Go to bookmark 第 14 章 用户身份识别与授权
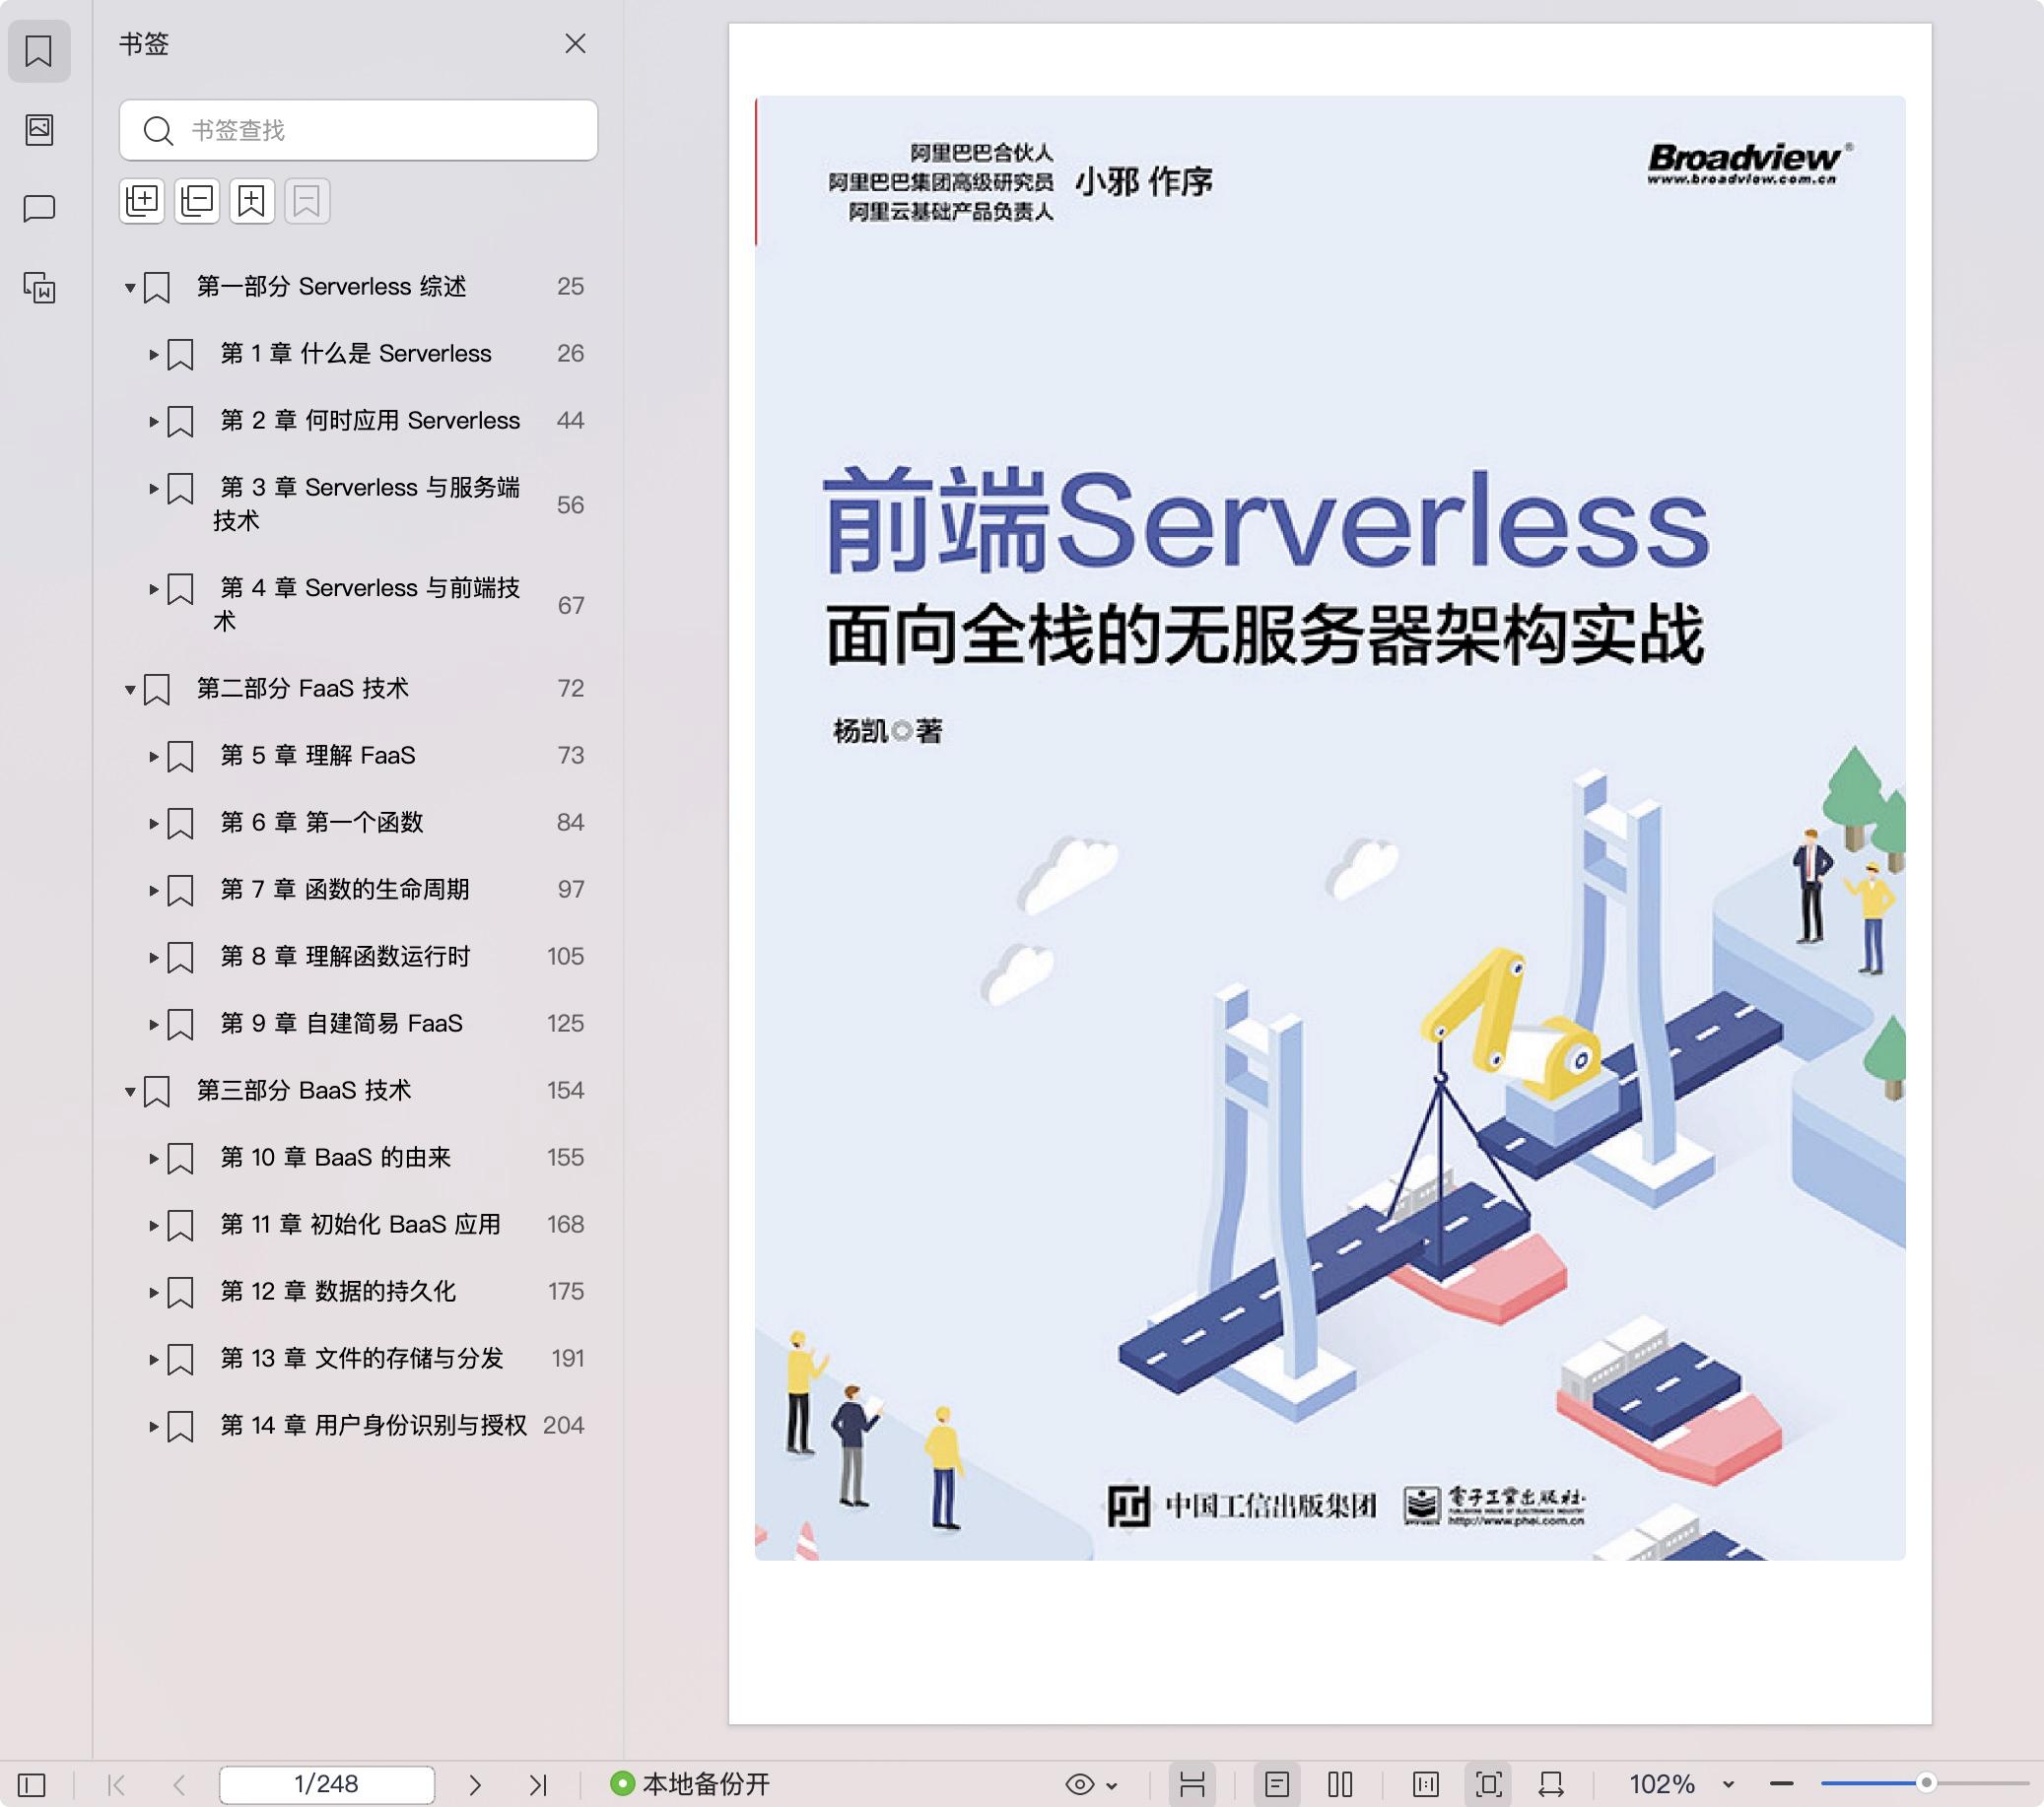This screenshot has width=2044, height=1807. click(x=373, y=1426)
